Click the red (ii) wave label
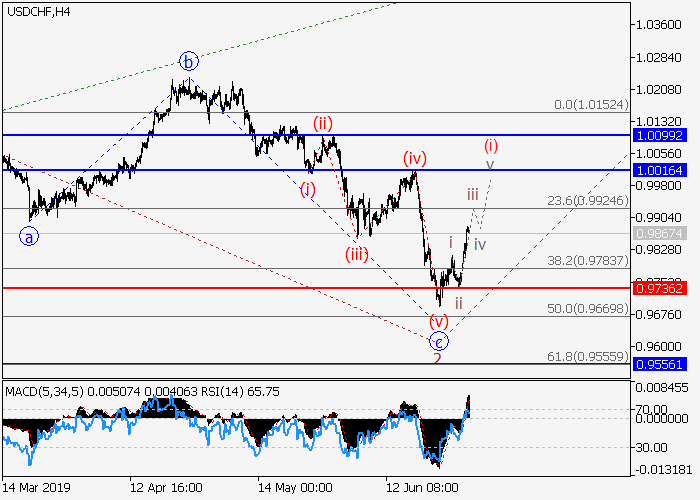This screenshot has width=700, height=500. pos(322,123)
